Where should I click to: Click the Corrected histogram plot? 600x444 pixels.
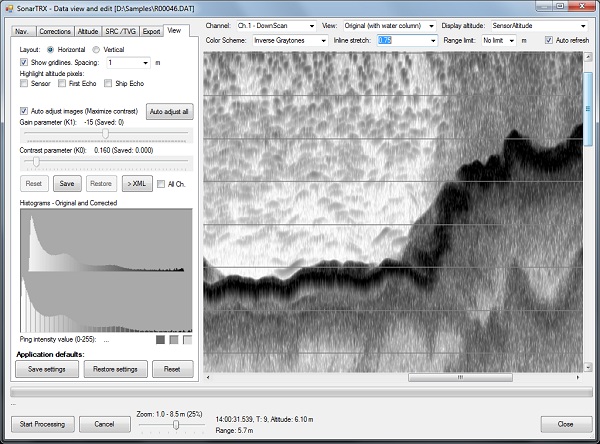coord(106,302)
